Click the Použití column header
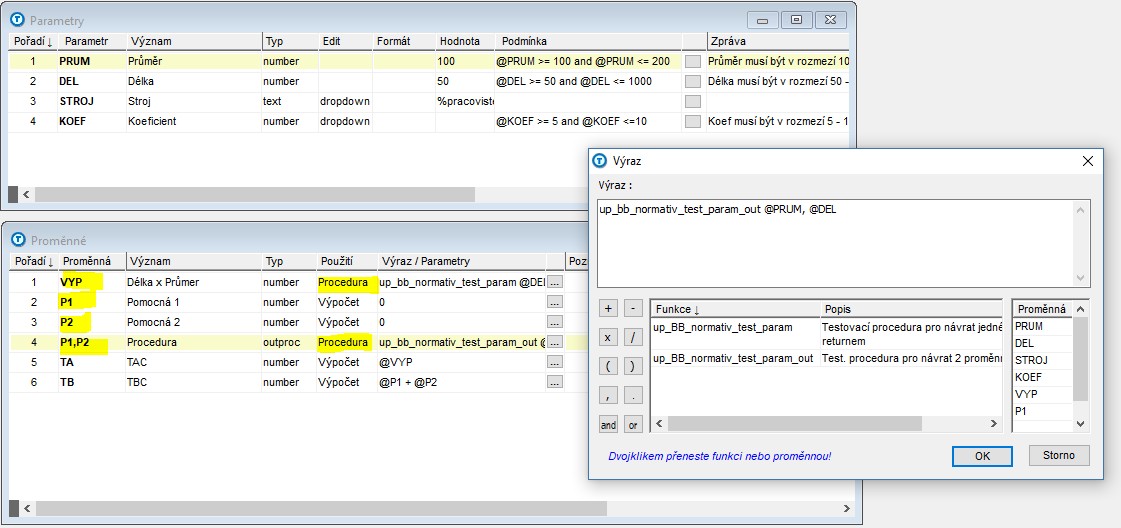This screenshot has height=528, width=1121. 347,261
